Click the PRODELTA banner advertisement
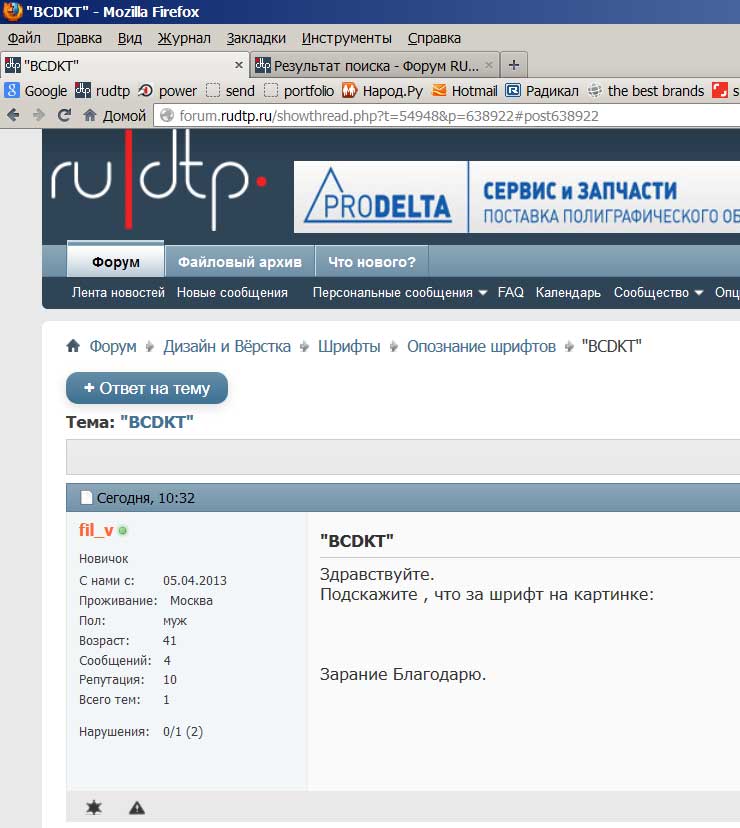 517,197
